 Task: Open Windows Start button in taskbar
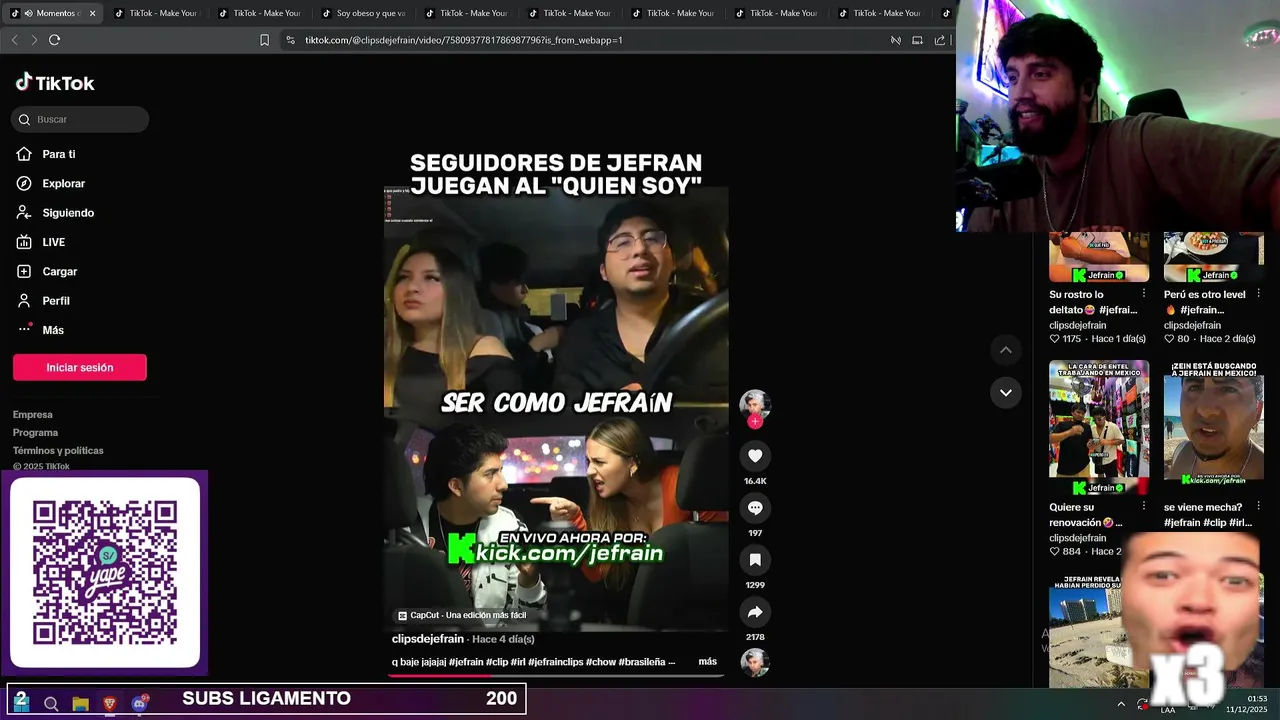point(21,703)
